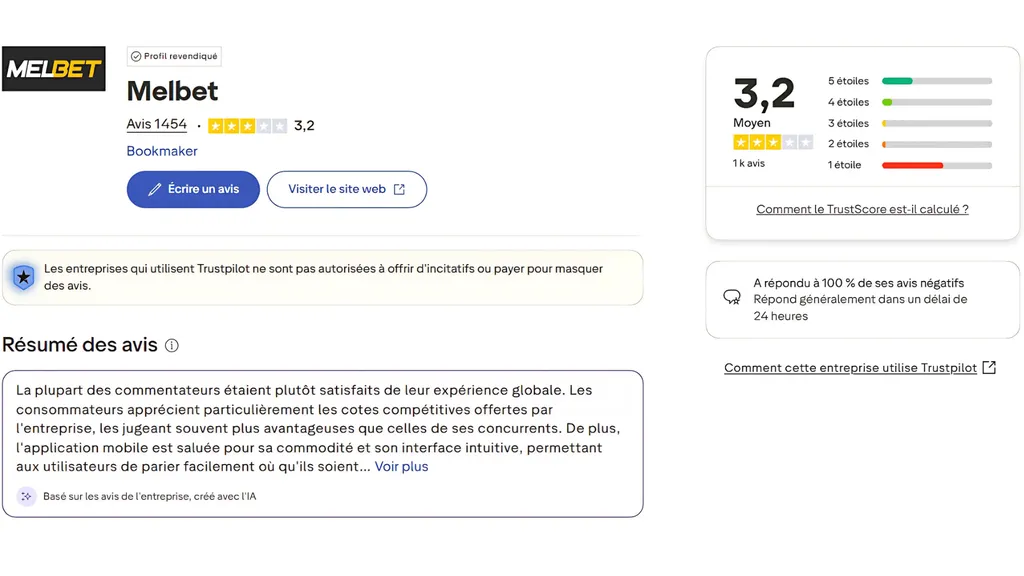Screen dimensions: 1024x576
Task: Open Comment le TrustScore est-il calculé link
Action: [862, 209]
